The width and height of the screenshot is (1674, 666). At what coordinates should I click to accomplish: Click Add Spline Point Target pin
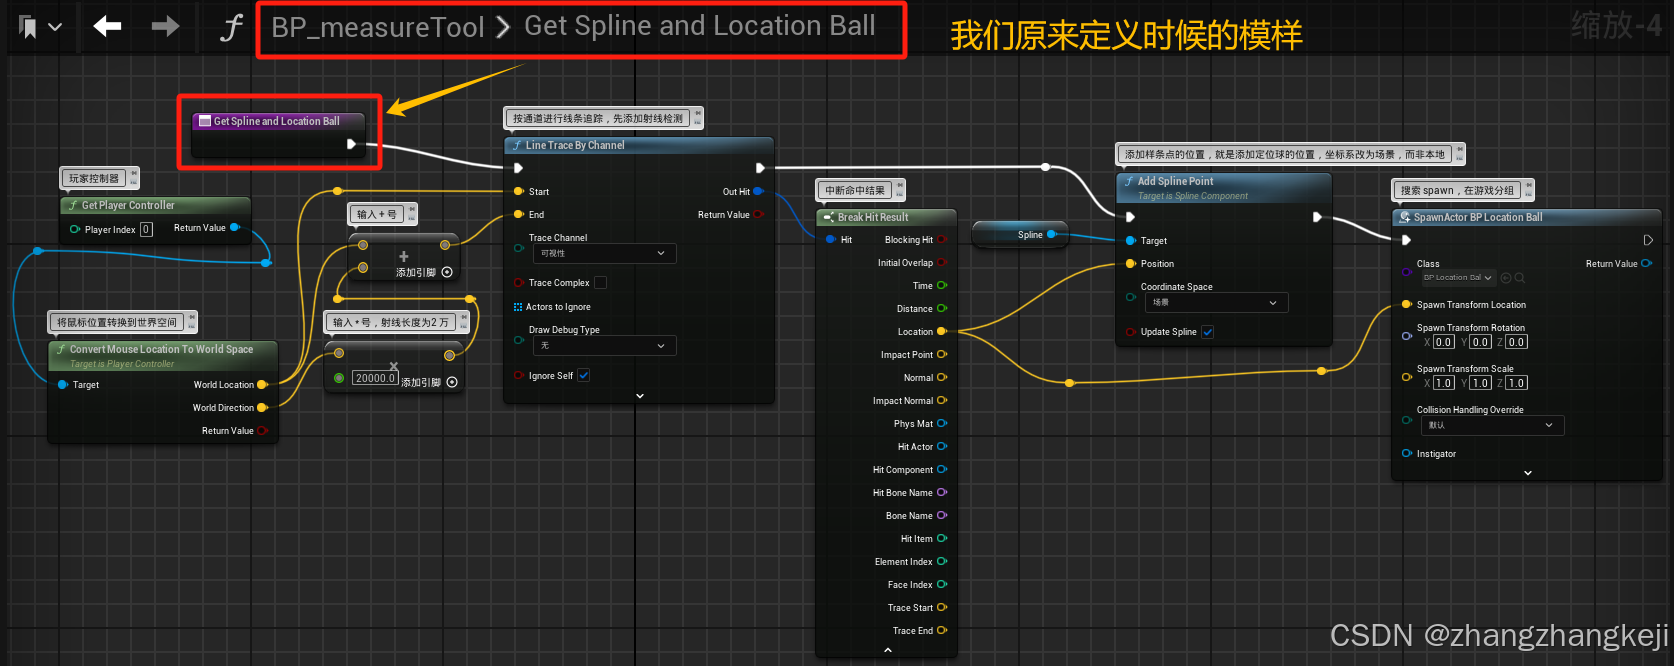point(1130,241)
